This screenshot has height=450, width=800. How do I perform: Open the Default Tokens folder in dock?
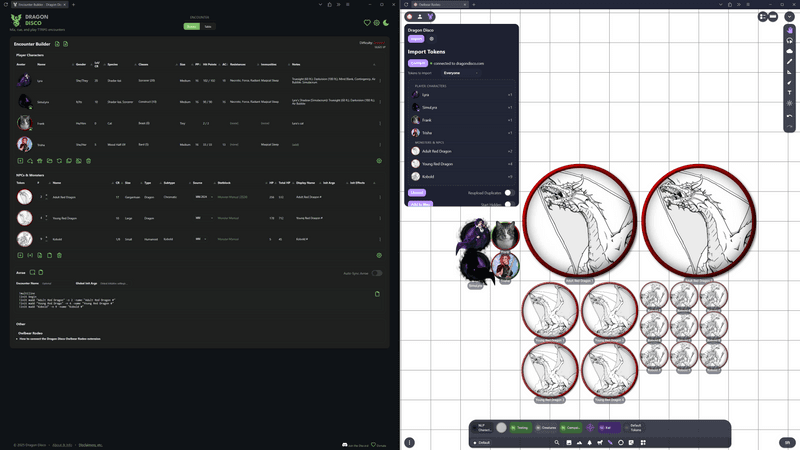(x=633, y=428)
